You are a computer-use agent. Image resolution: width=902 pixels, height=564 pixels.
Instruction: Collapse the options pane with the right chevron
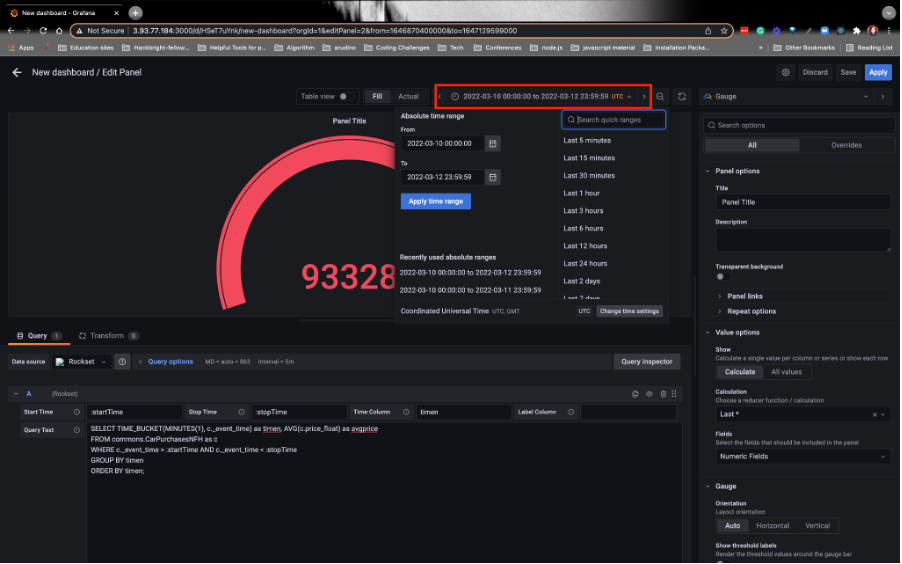coord(882,97)
